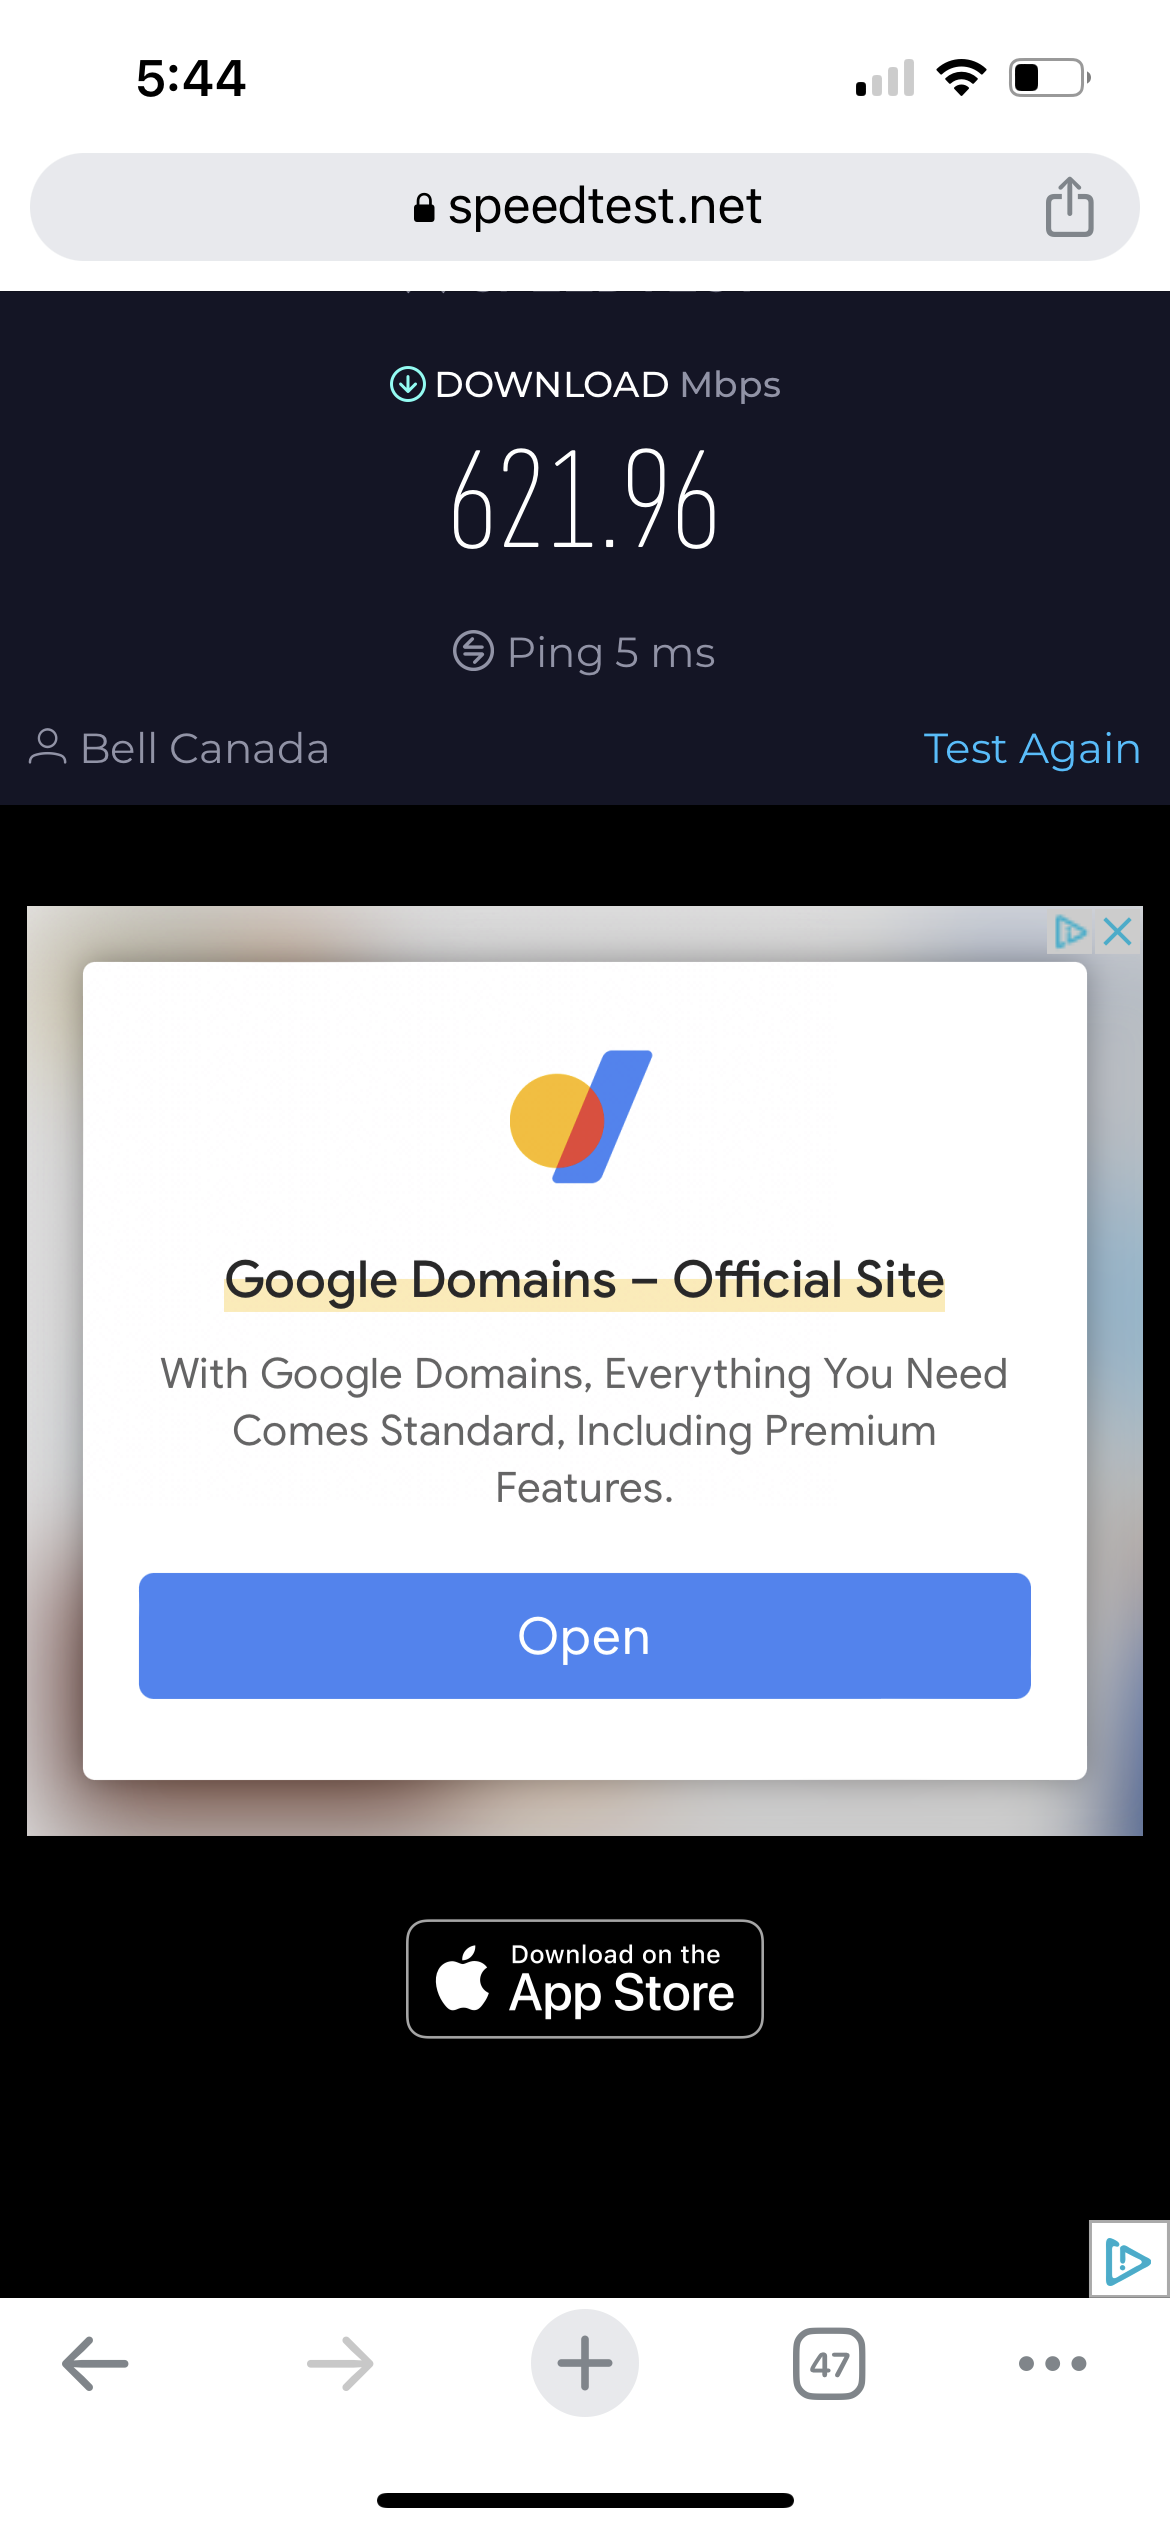Tap the Bell Canada user icon
Screen dimensions: 1170x2532
pos(47,748)
